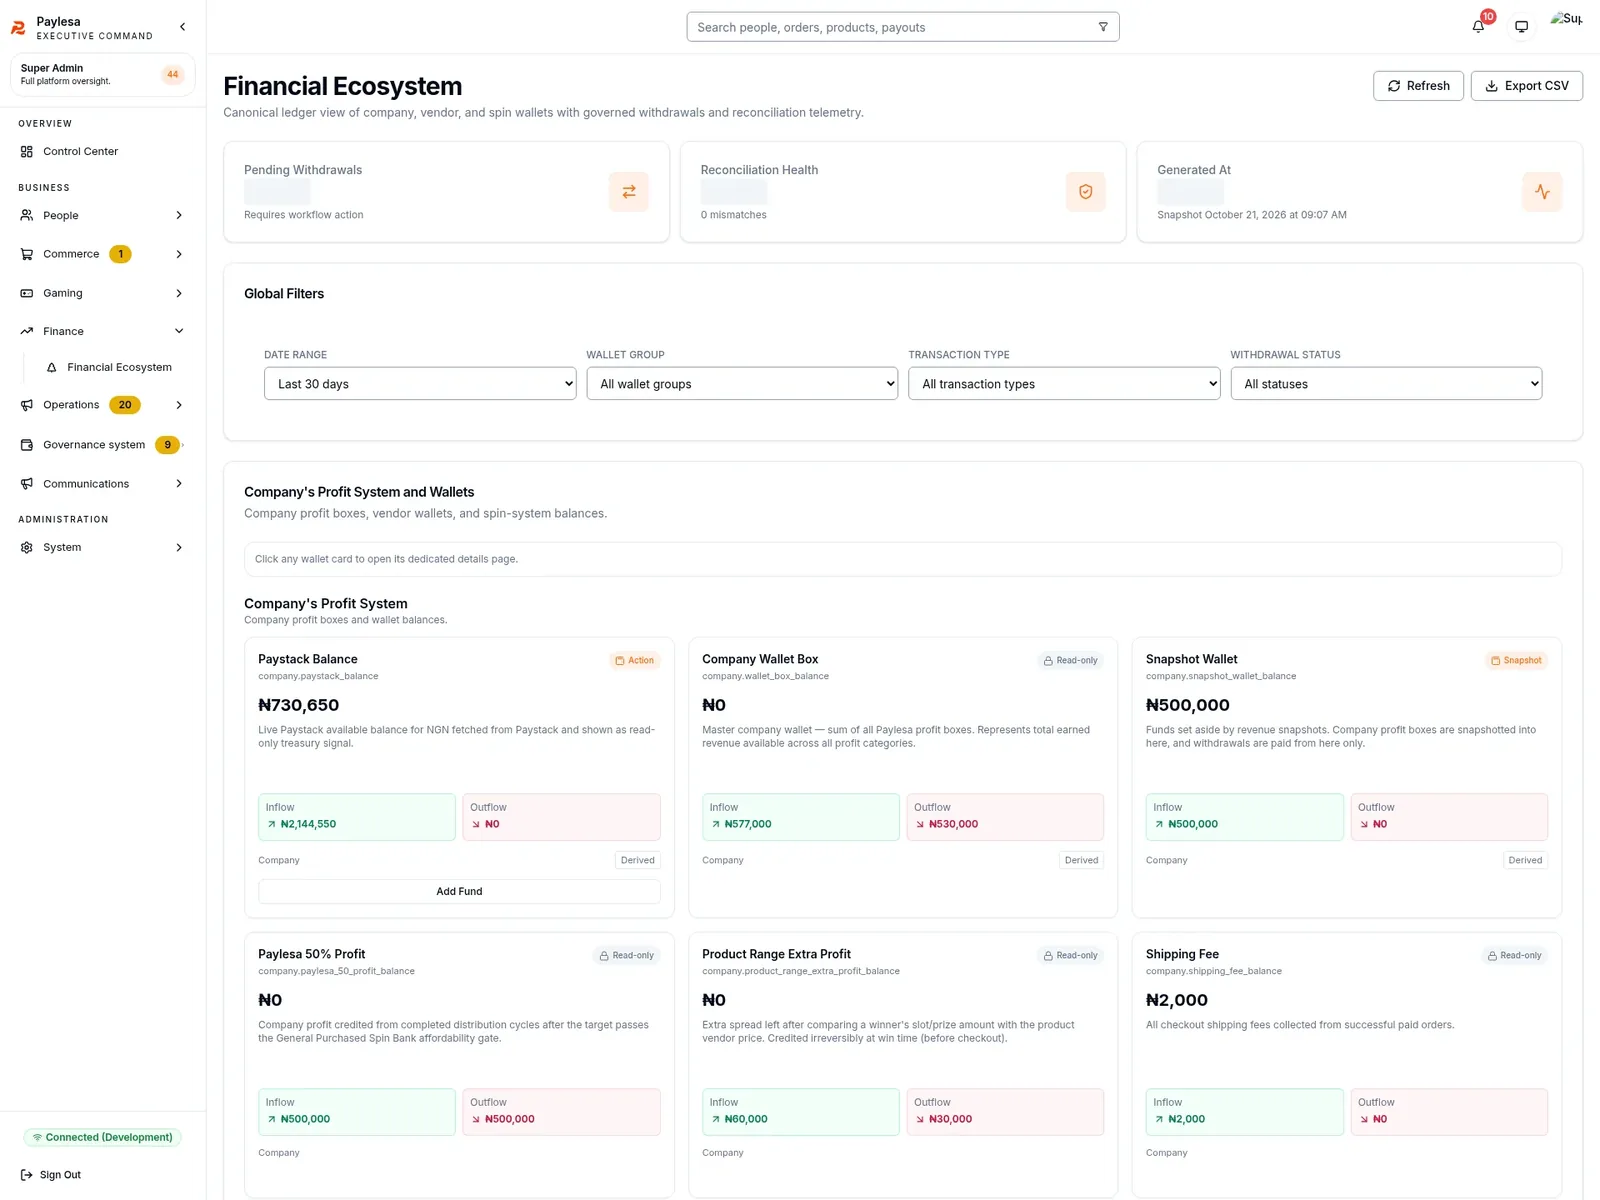The width and height of the screenshot is (1600, 1200).
Task: Open the Gaming menu item
Action: click(x=103, y=293)
